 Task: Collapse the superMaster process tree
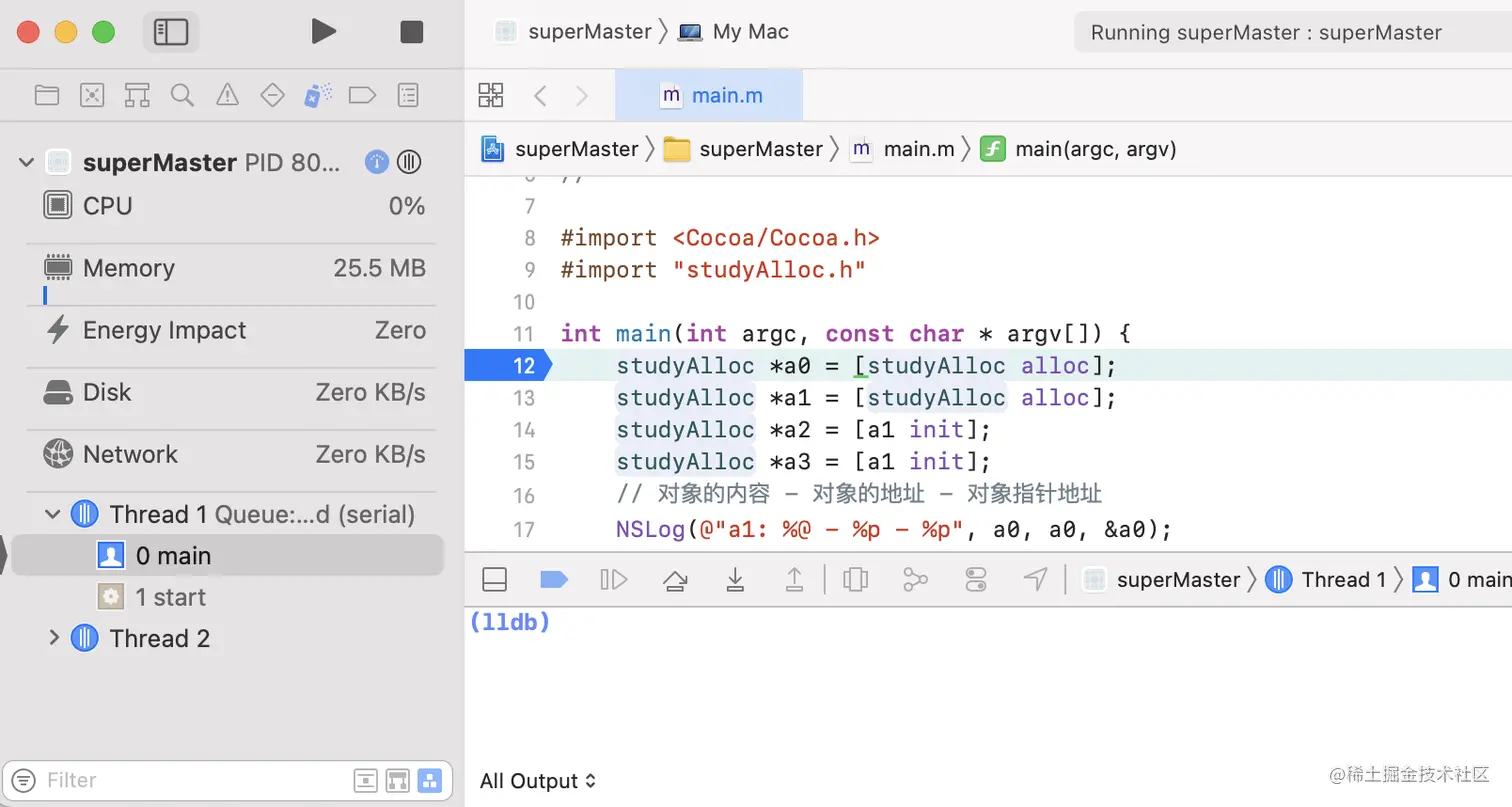(x=26, y=162)
